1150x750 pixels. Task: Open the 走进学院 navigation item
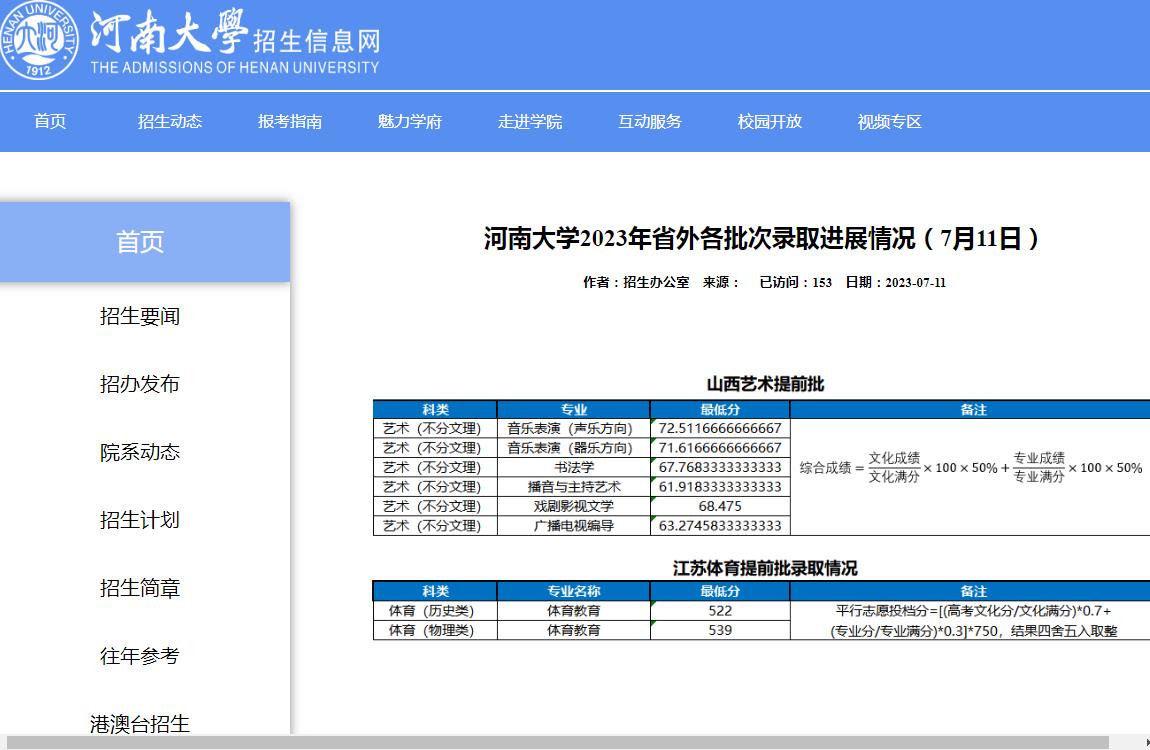coord(530,122)
